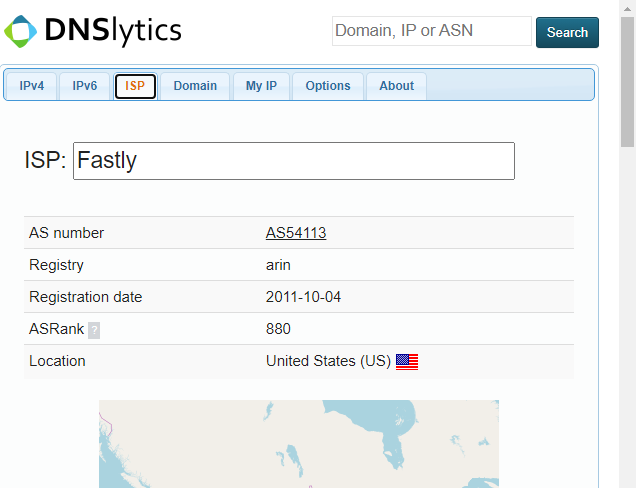Click the scrollbar up arrow
Image resolution: width=636 pixels, height=488 pixels.
coord(627,8)
